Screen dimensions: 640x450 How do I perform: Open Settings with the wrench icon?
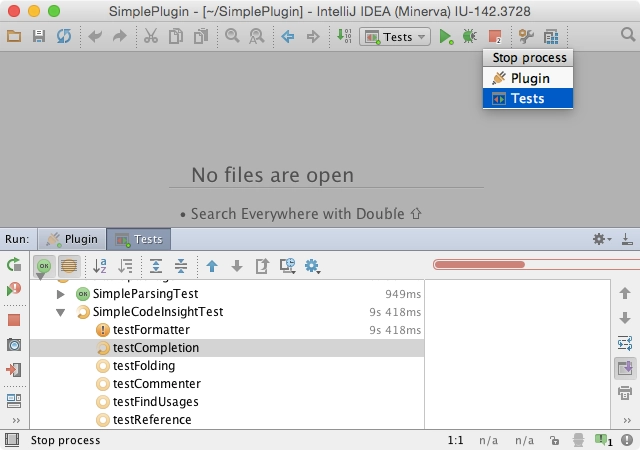pyautogui.click(x=526, y=36)
